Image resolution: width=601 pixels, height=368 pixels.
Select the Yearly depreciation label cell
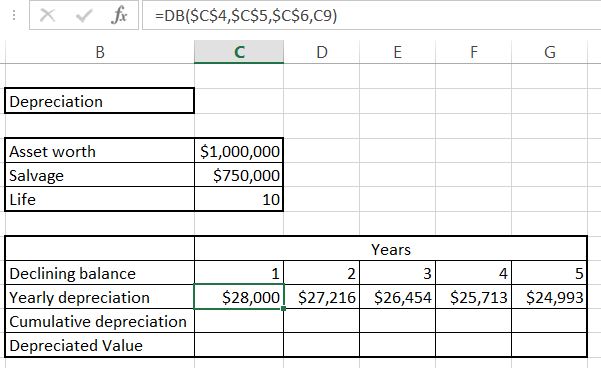100,297
